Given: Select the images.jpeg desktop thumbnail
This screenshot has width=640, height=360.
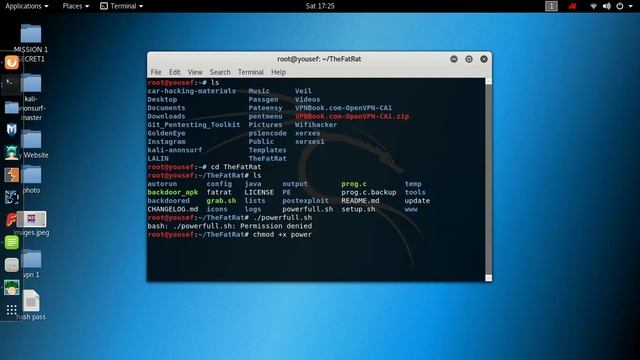Looking at the screenshot, I should click(31, 224).
